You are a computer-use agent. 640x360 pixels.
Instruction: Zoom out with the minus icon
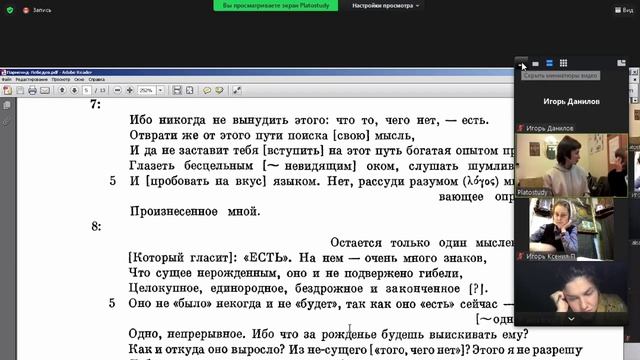(117, 90)
